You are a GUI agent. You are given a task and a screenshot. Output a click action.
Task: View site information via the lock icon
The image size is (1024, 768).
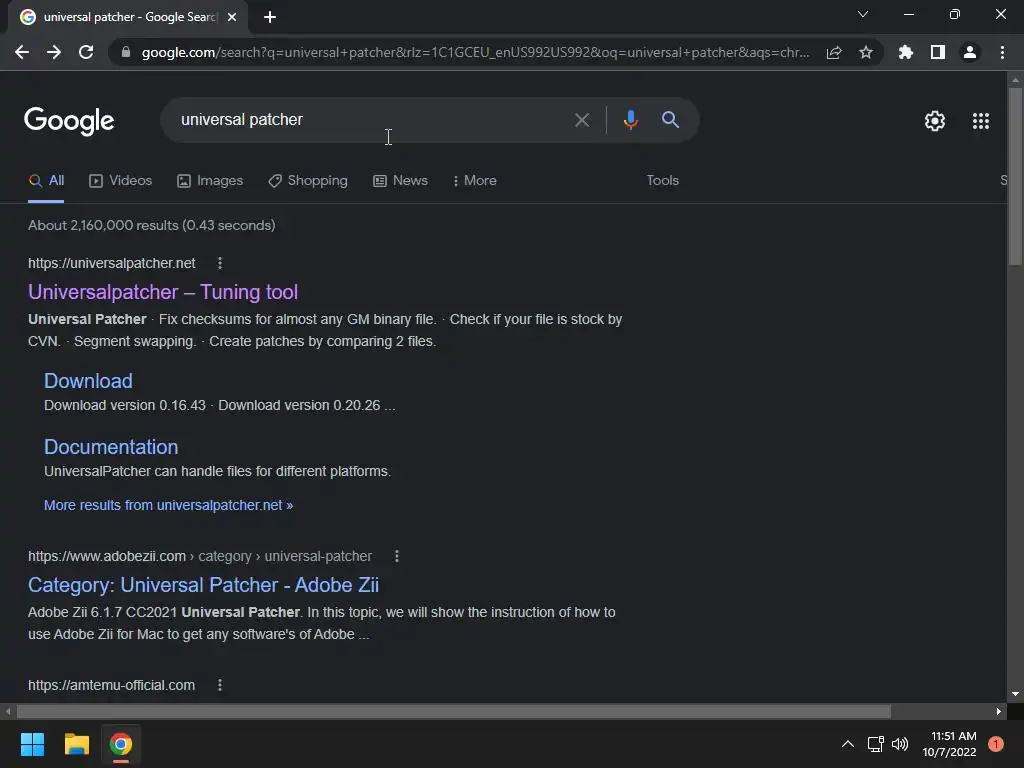(126, 52)
